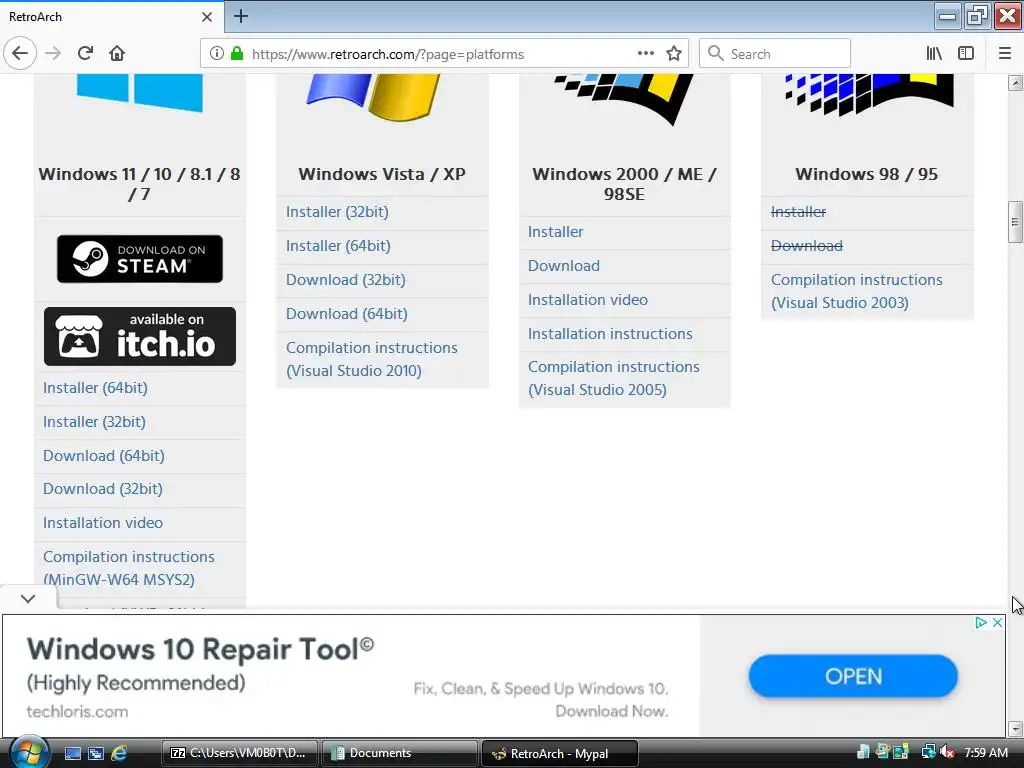This screenshot has height=768, width=1024.
Task: Open the Windows Start orb
Action: 29,752
